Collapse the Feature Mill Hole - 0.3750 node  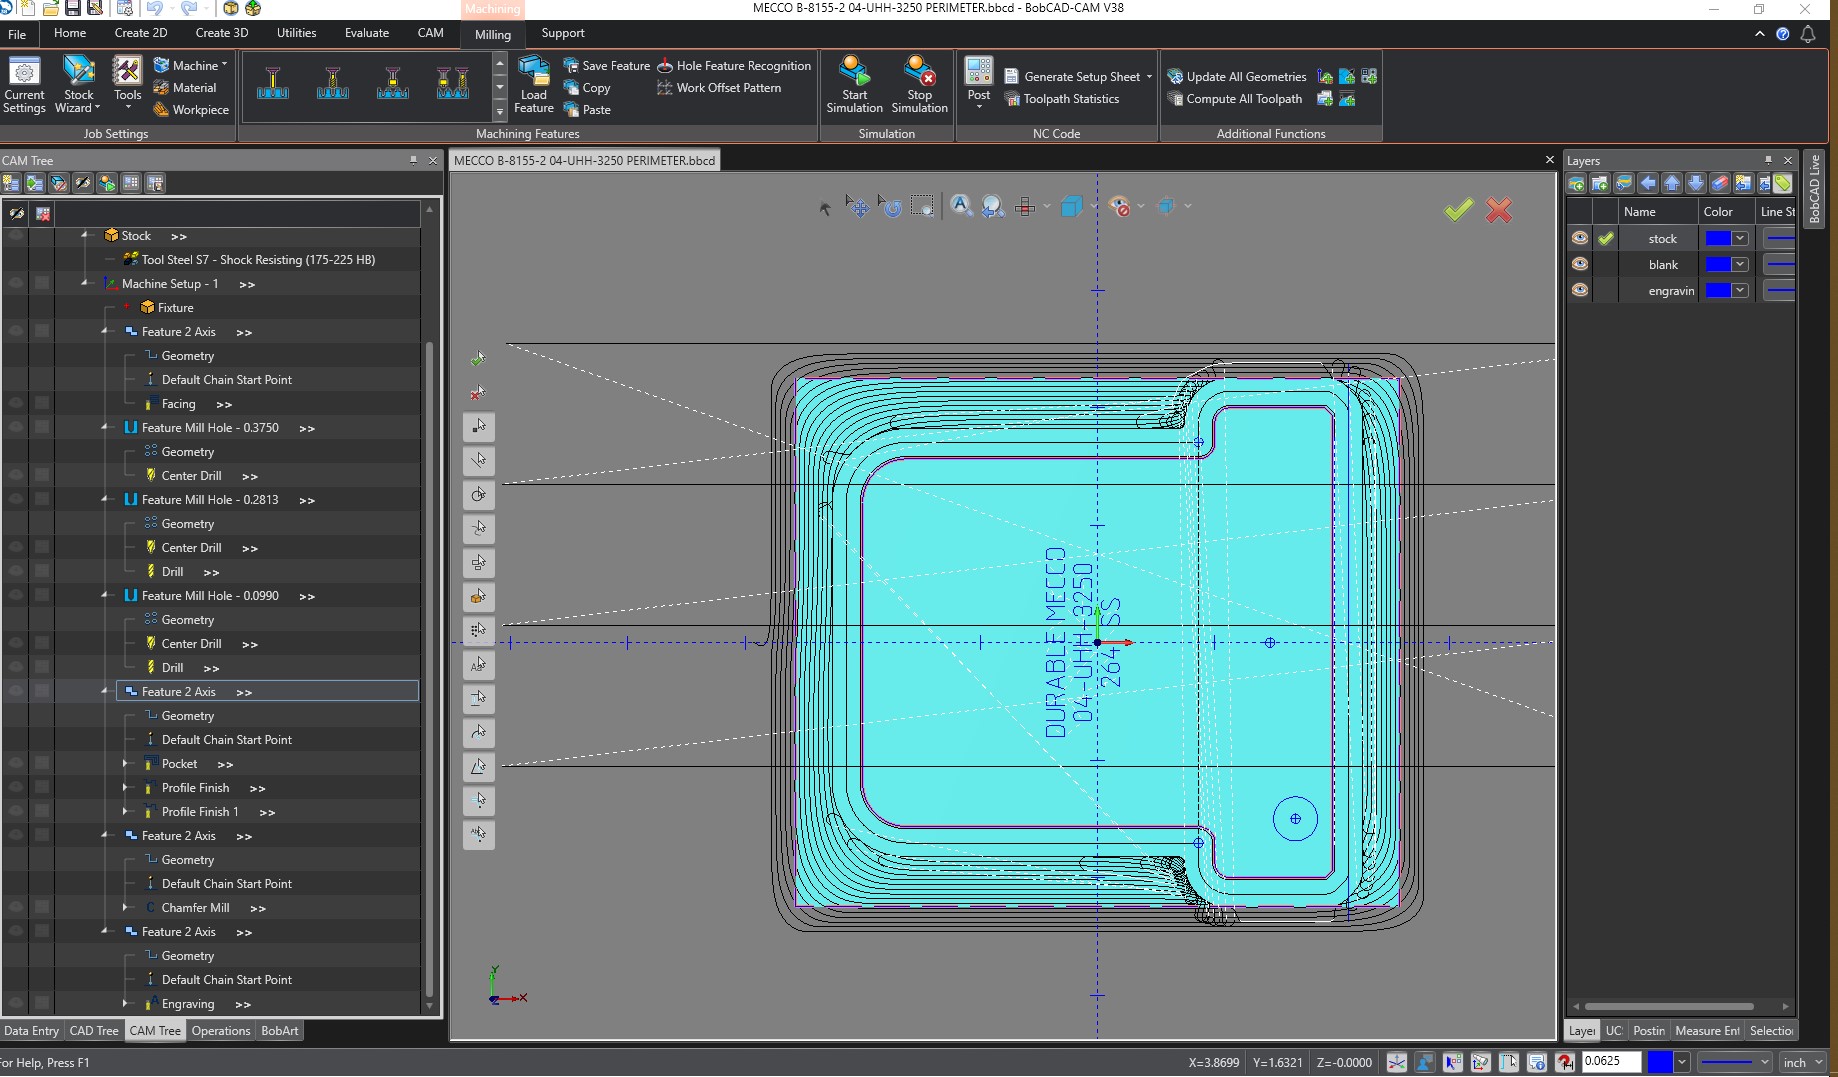click(105, 428)
